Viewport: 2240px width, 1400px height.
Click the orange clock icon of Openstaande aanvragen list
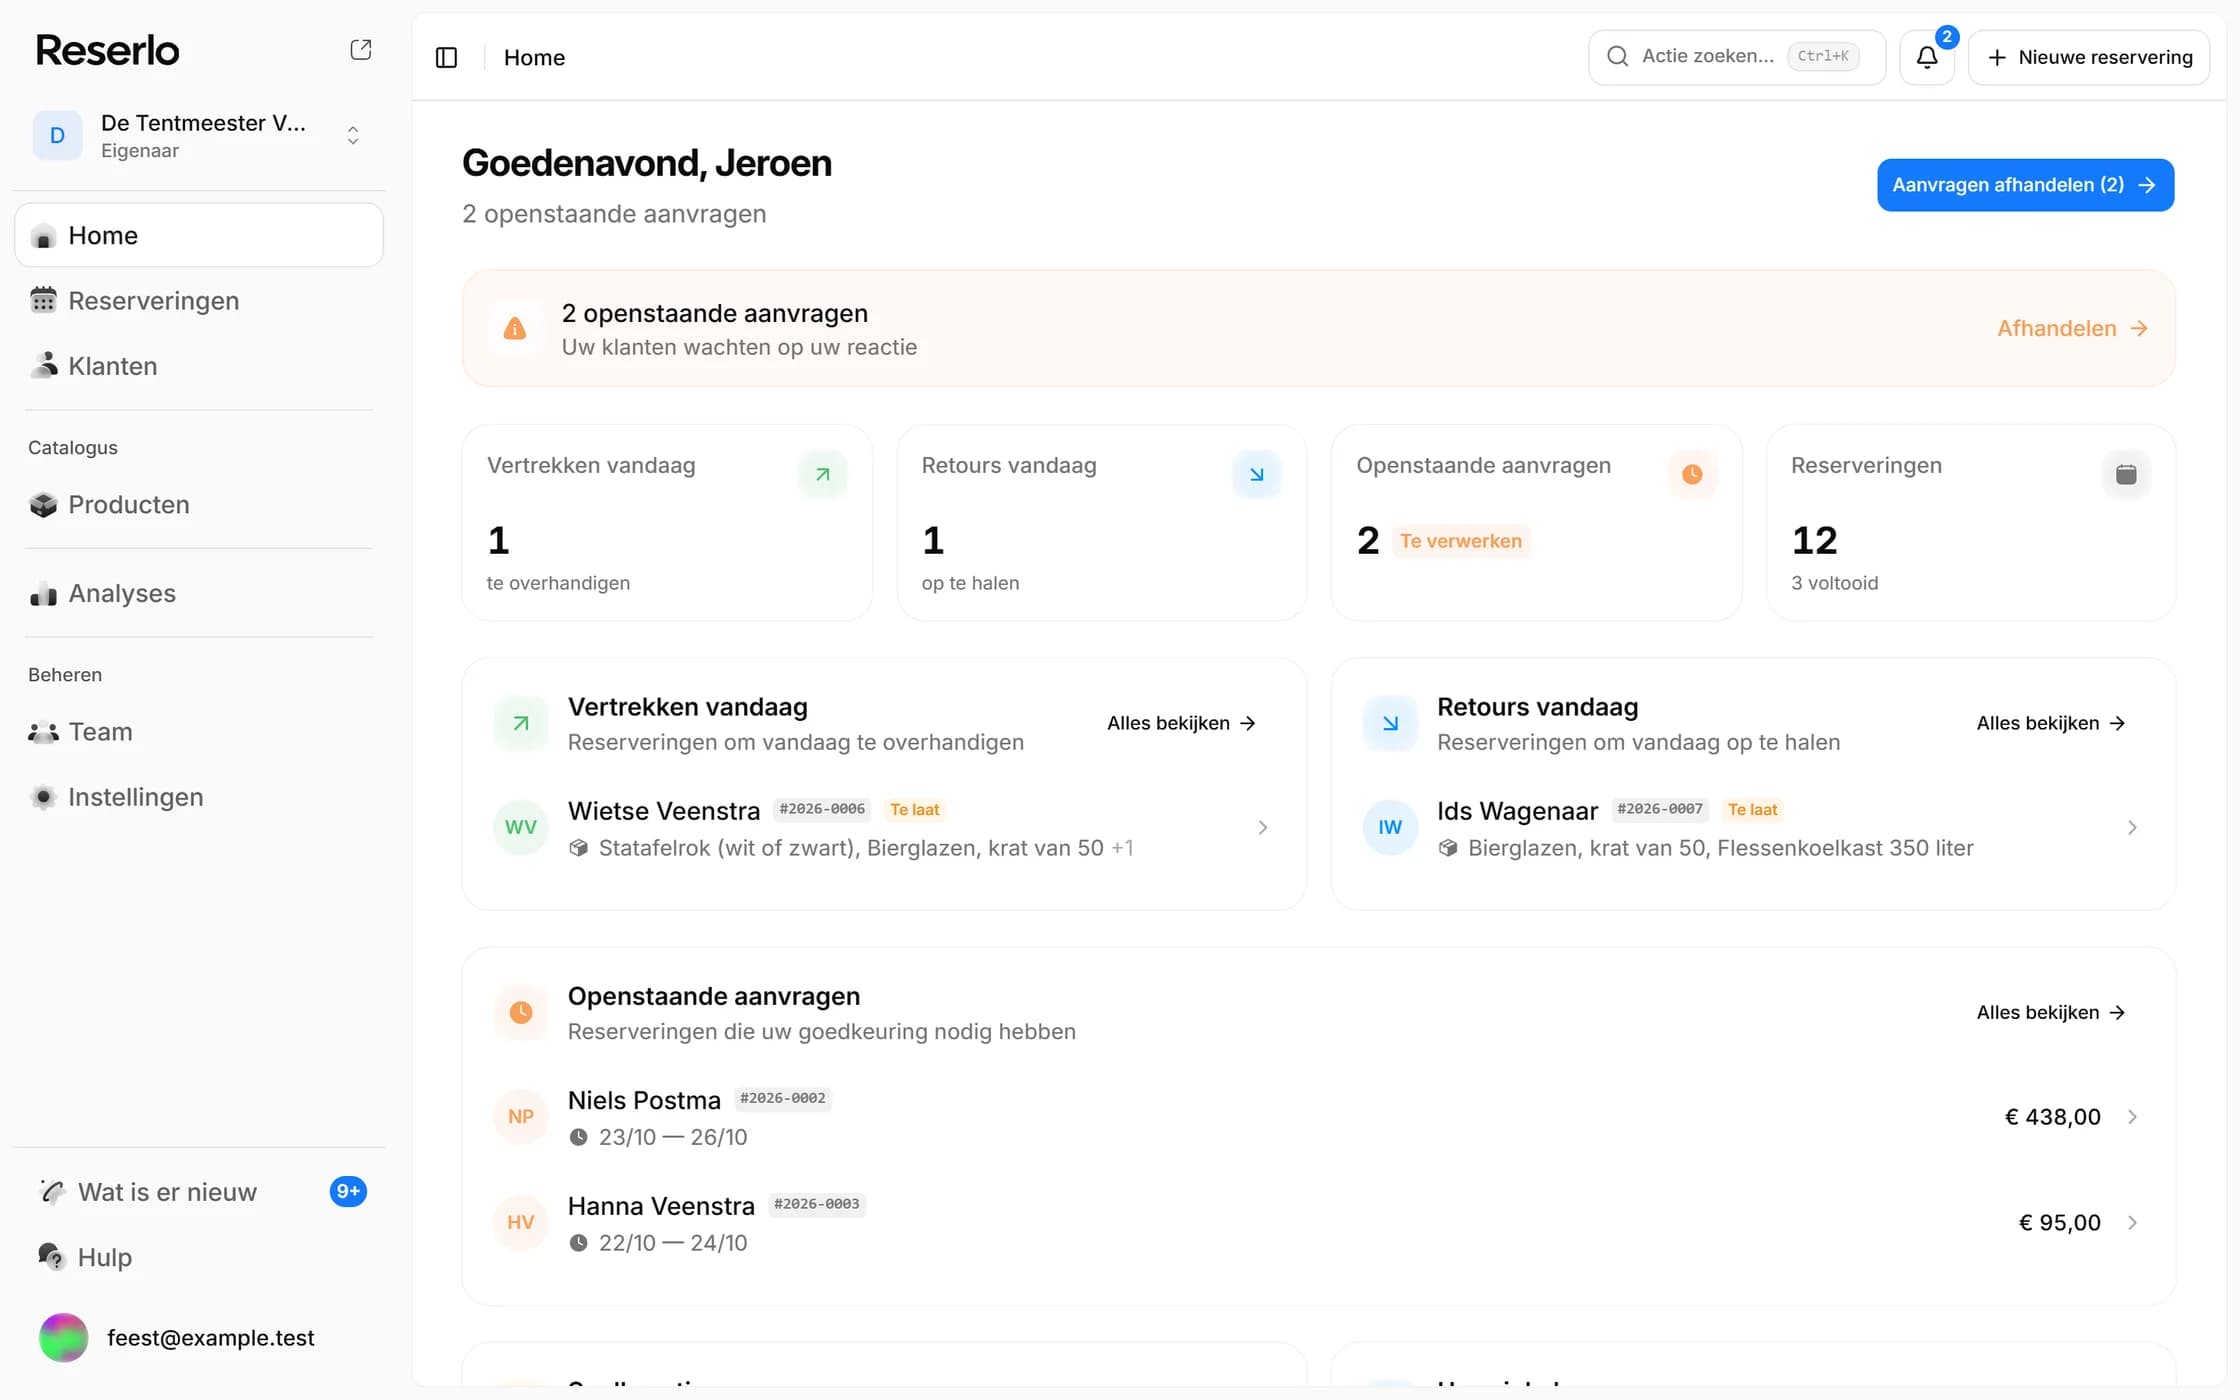point(521,1012)
